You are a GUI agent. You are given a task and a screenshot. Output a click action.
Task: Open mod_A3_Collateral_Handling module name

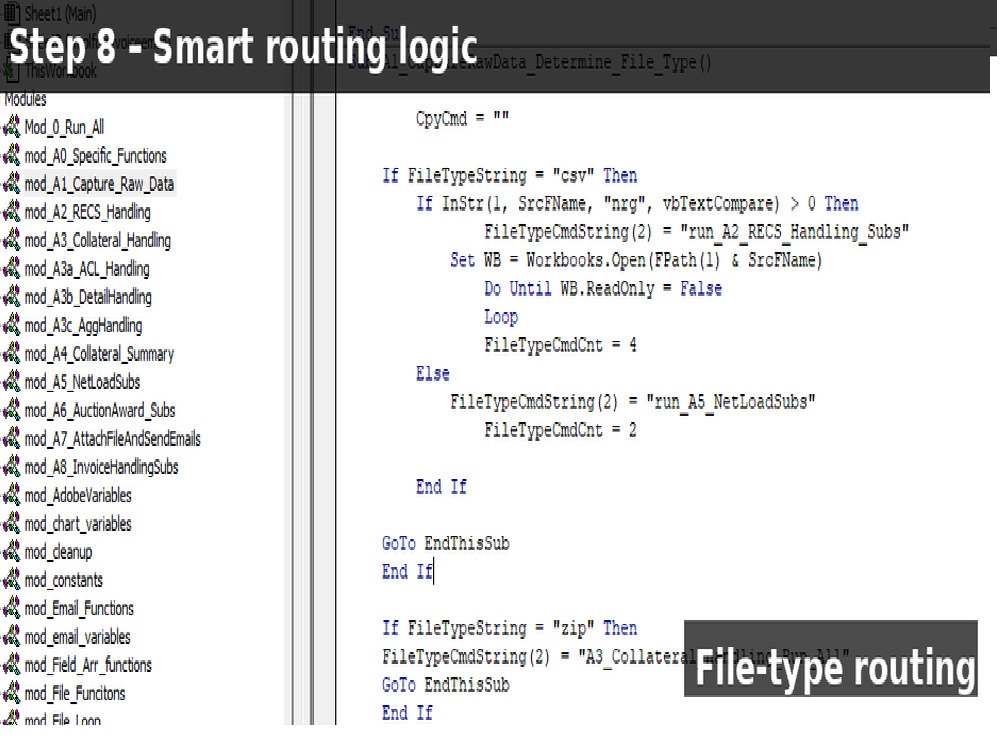[98, 241]
